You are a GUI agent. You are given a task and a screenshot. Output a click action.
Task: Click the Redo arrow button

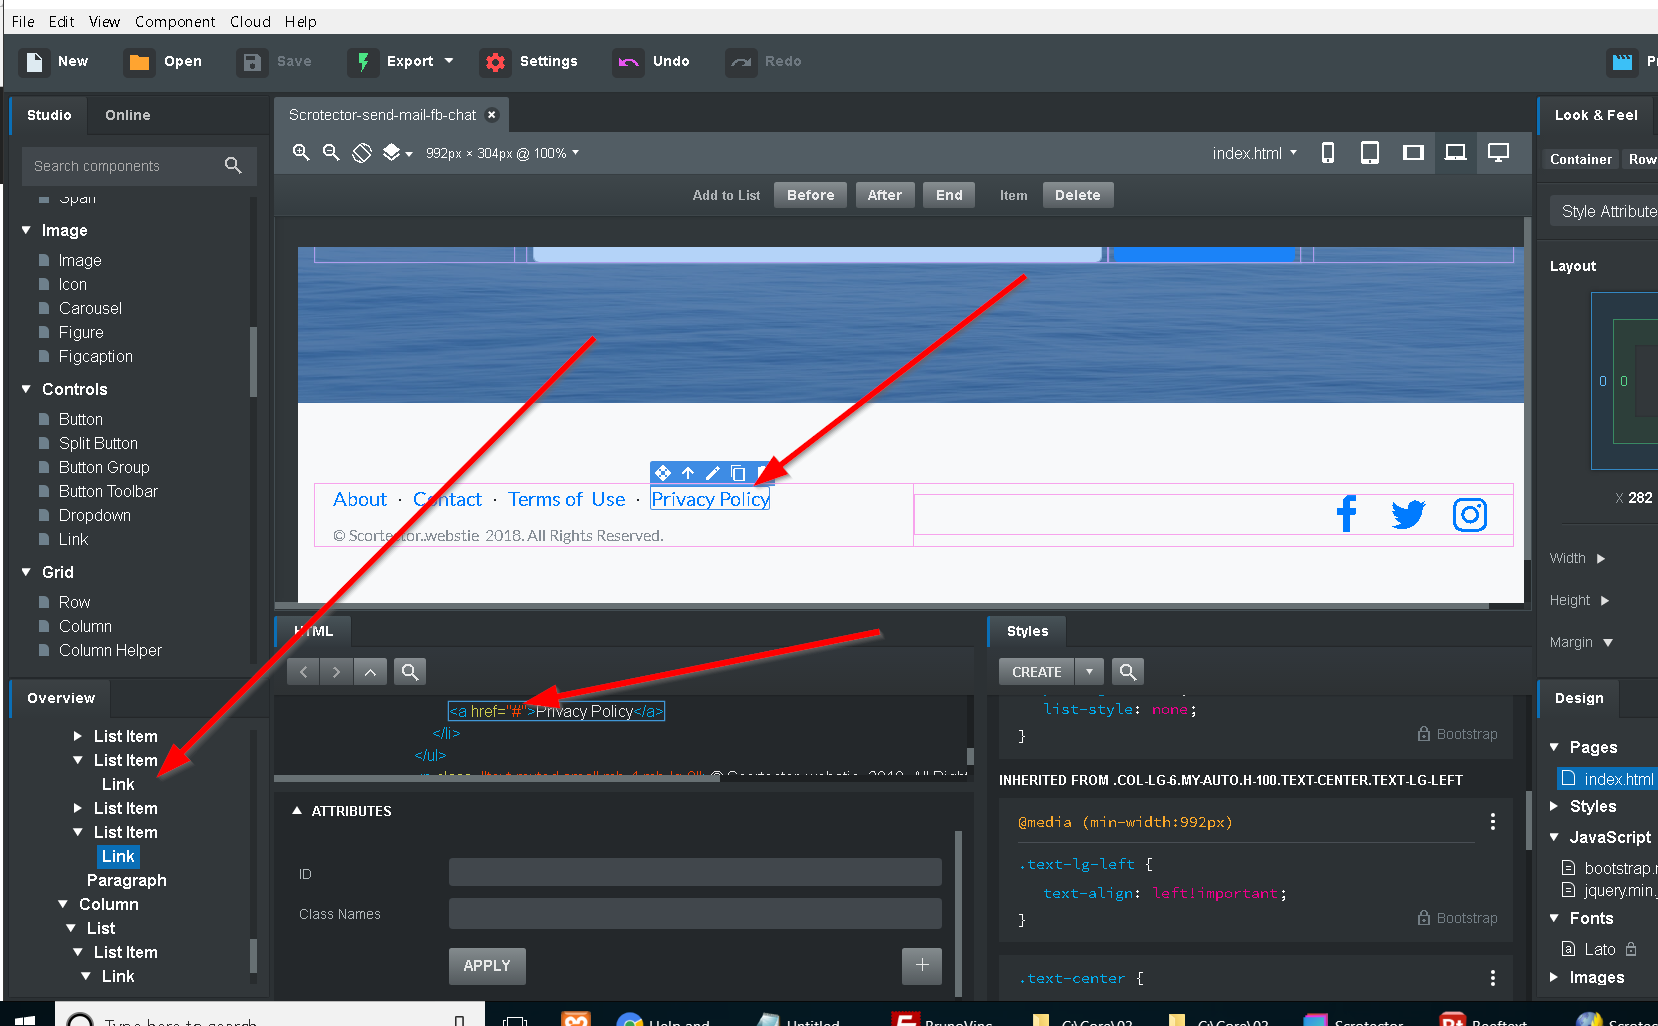pos(741,62)
